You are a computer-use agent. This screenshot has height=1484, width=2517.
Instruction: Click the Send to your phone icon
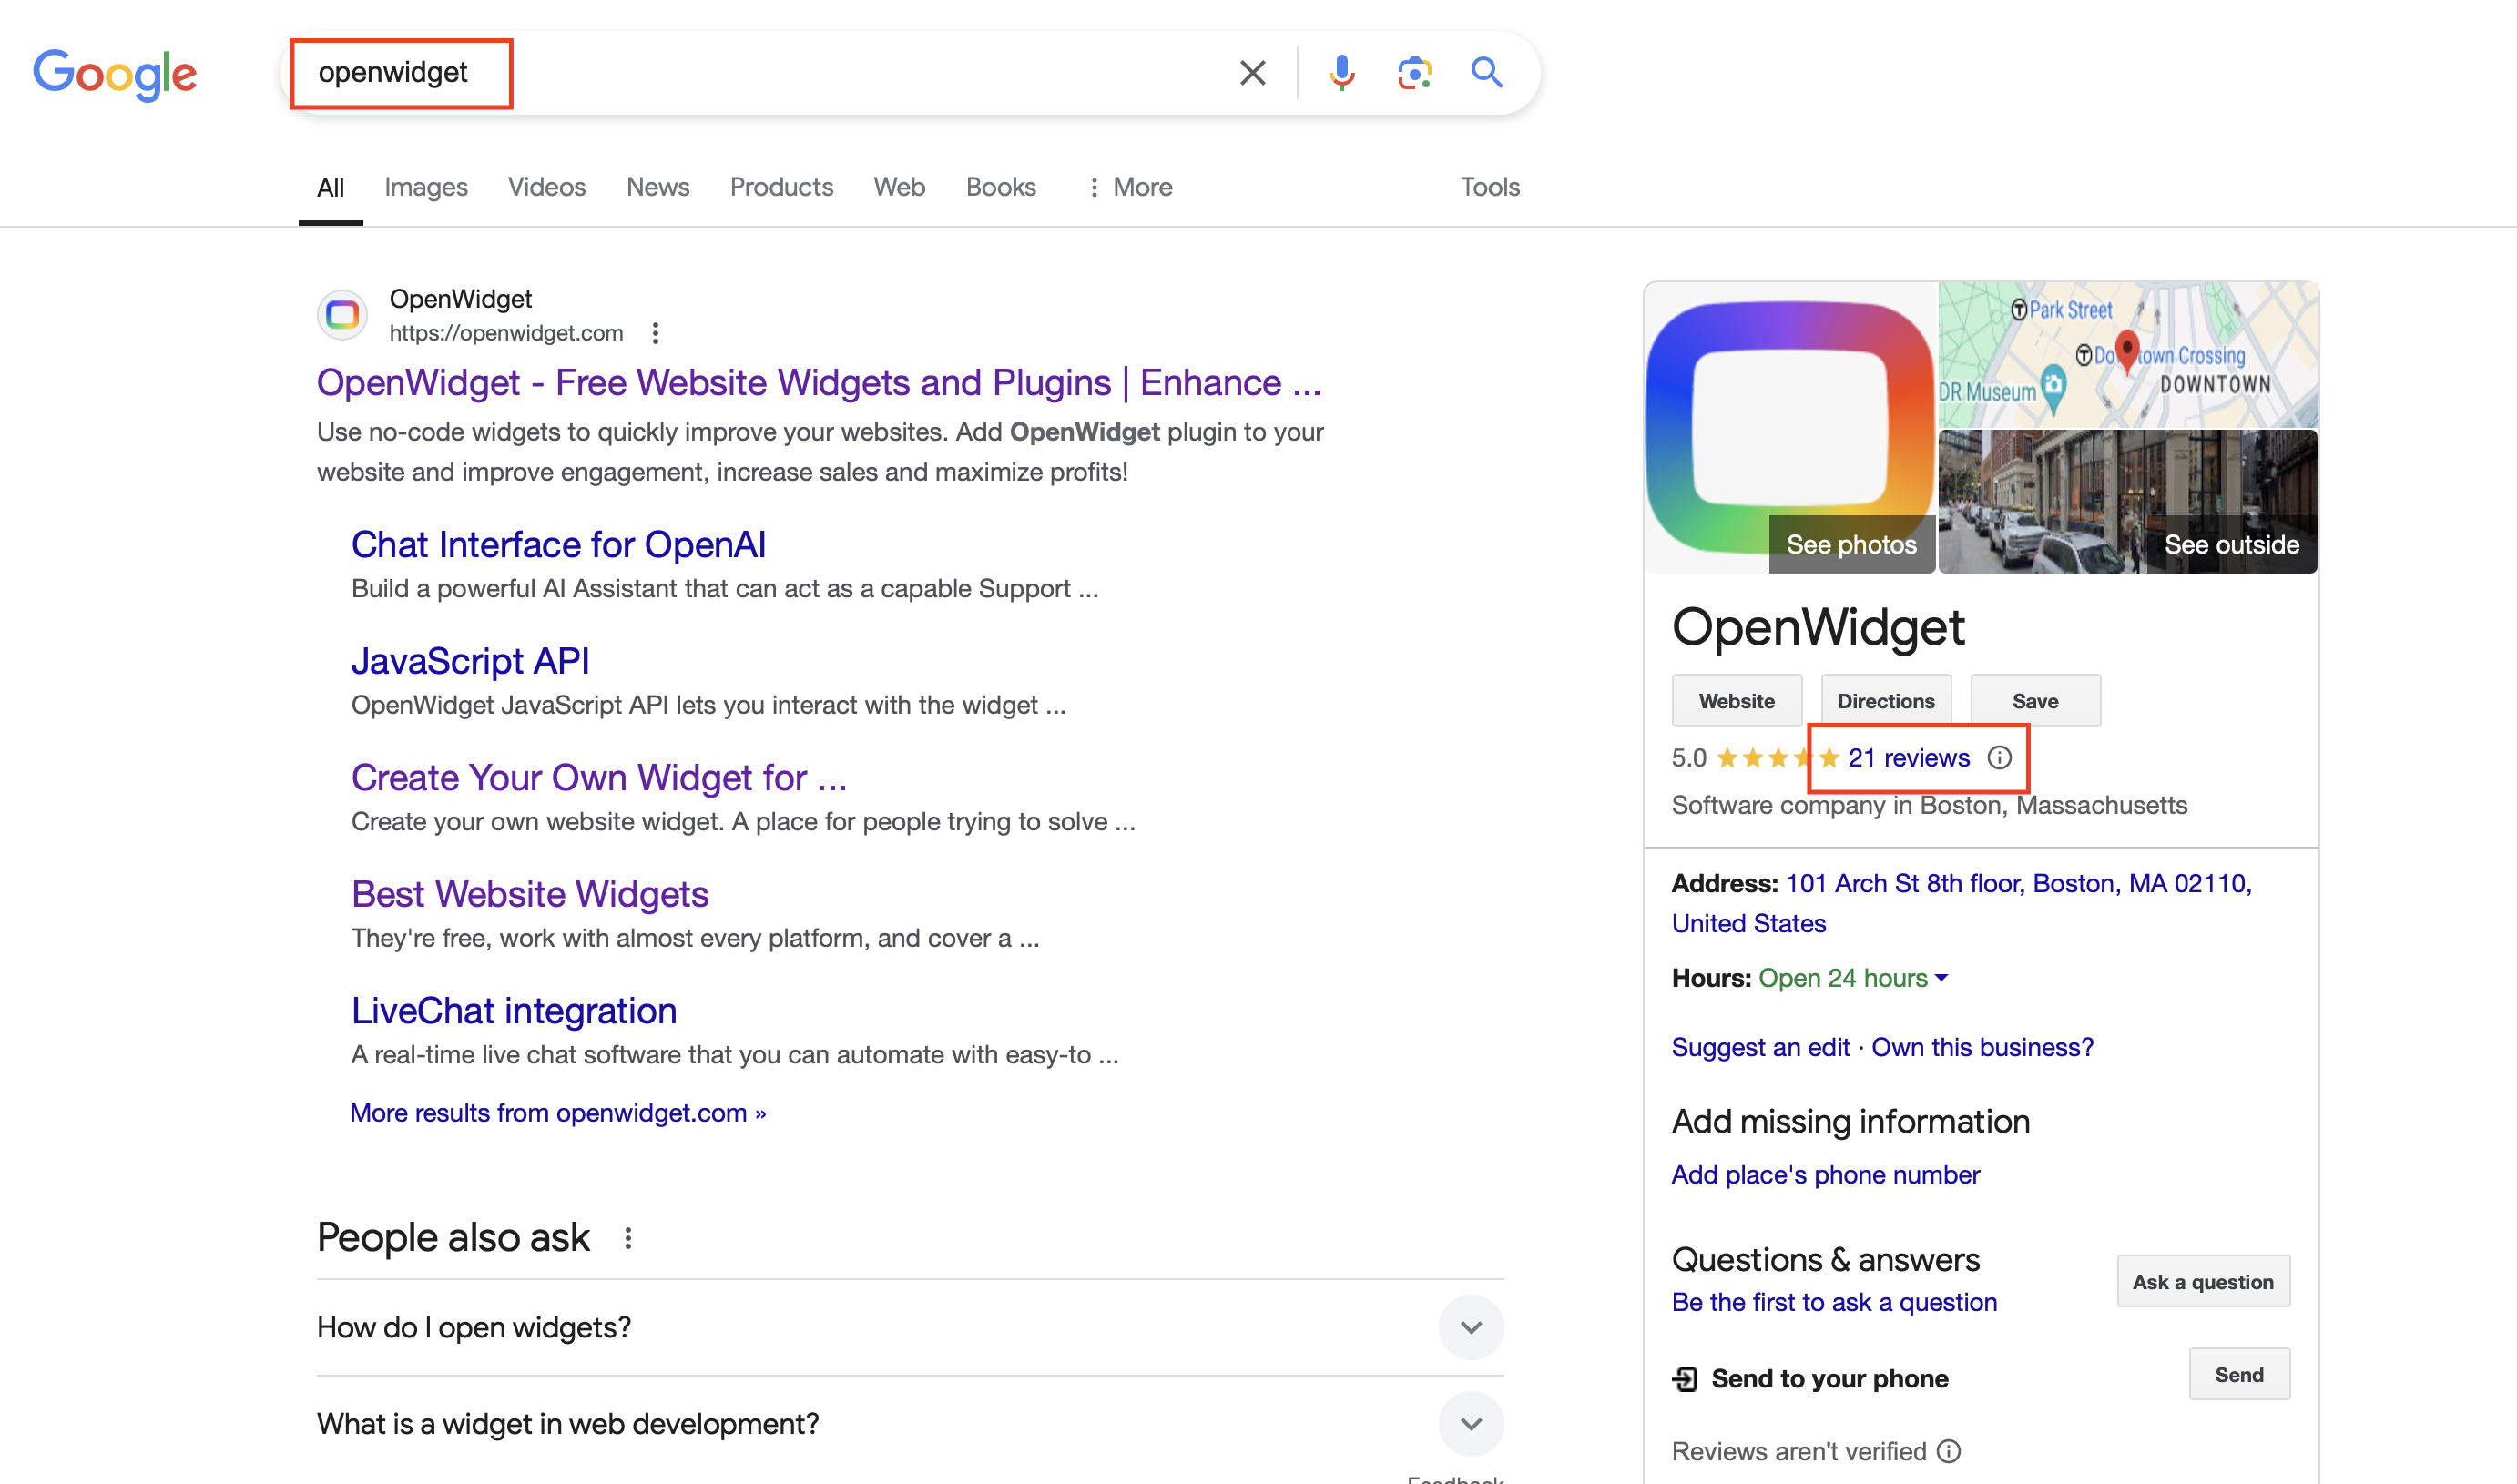[x=1685, y=1379]
